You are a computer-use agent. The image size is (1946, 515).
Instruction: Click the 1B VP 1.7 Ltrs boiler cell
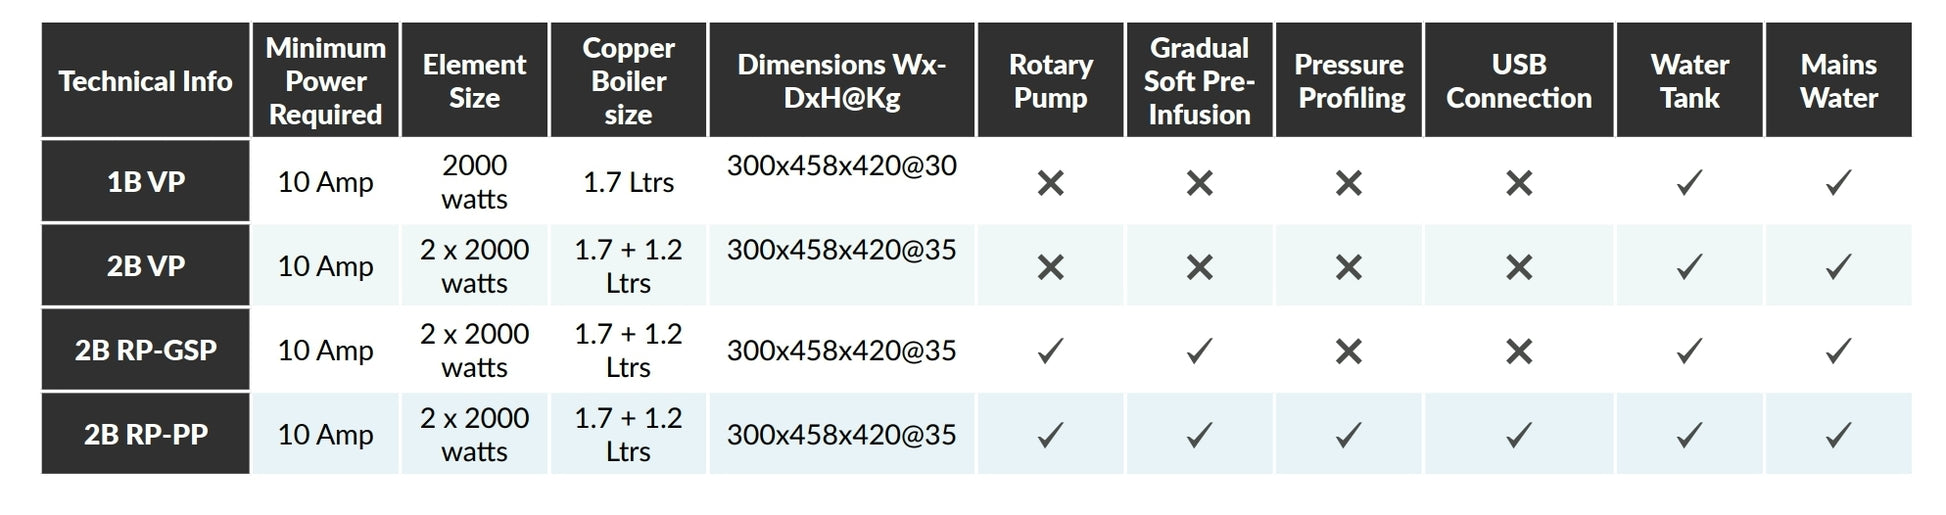(x=628, y=181)
